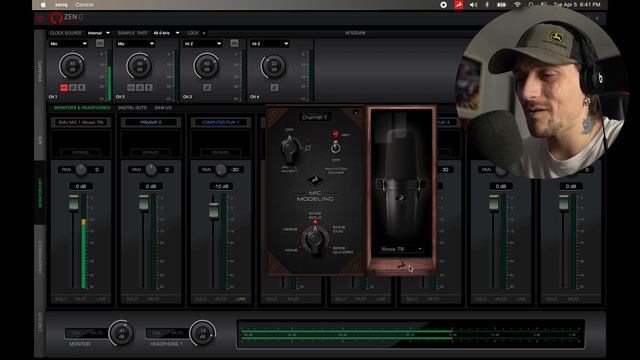640x360 pixels.
Task: Click the PREAMP 2 channel name label
Action: [x=151, y=122]
